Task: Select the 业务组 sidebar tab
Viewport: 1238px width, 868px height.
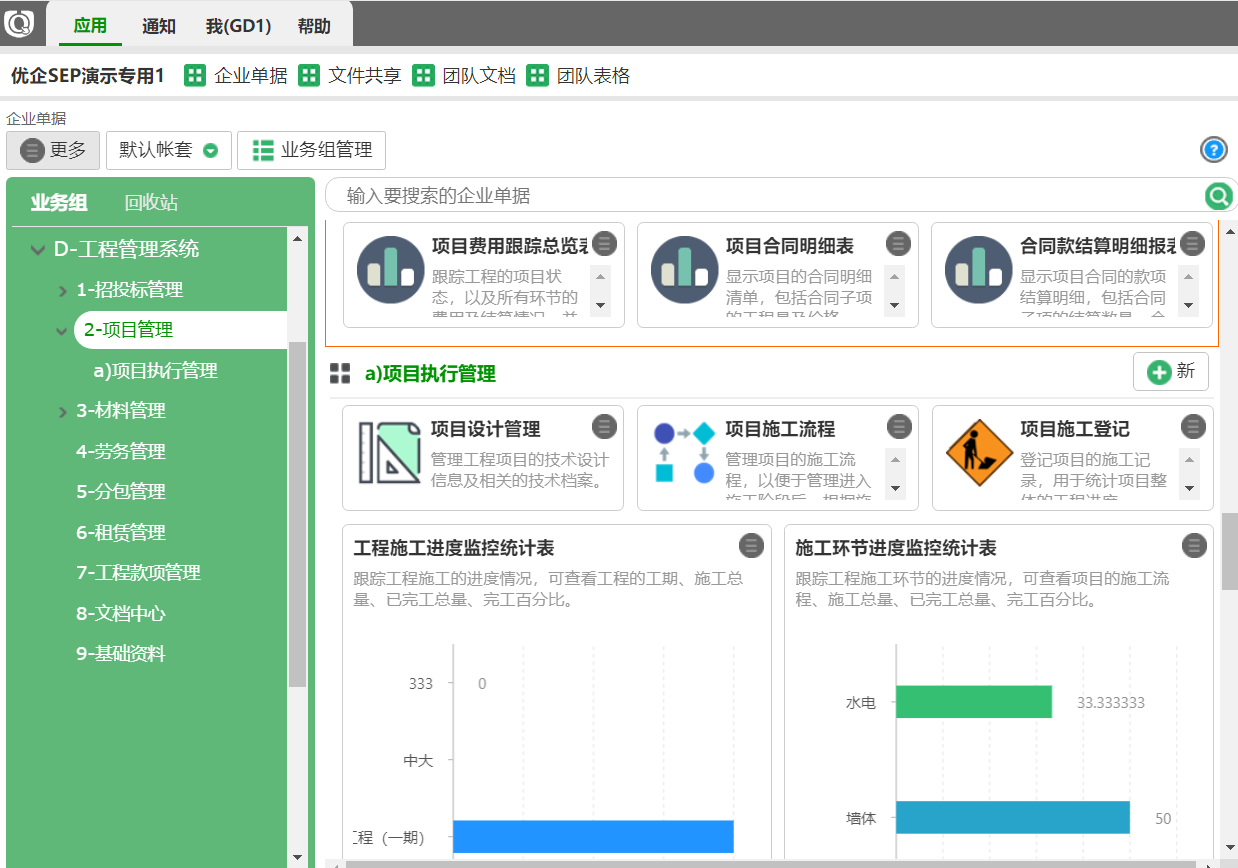Action: 59,203
